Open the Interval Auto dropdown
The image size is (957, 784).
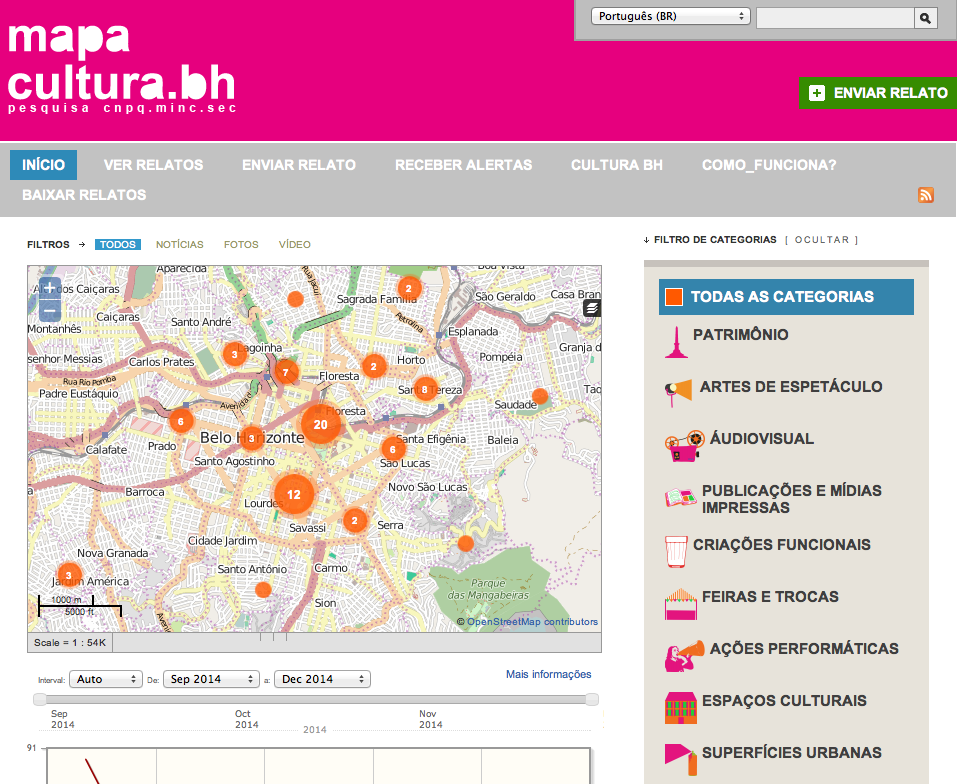[105, 679]
